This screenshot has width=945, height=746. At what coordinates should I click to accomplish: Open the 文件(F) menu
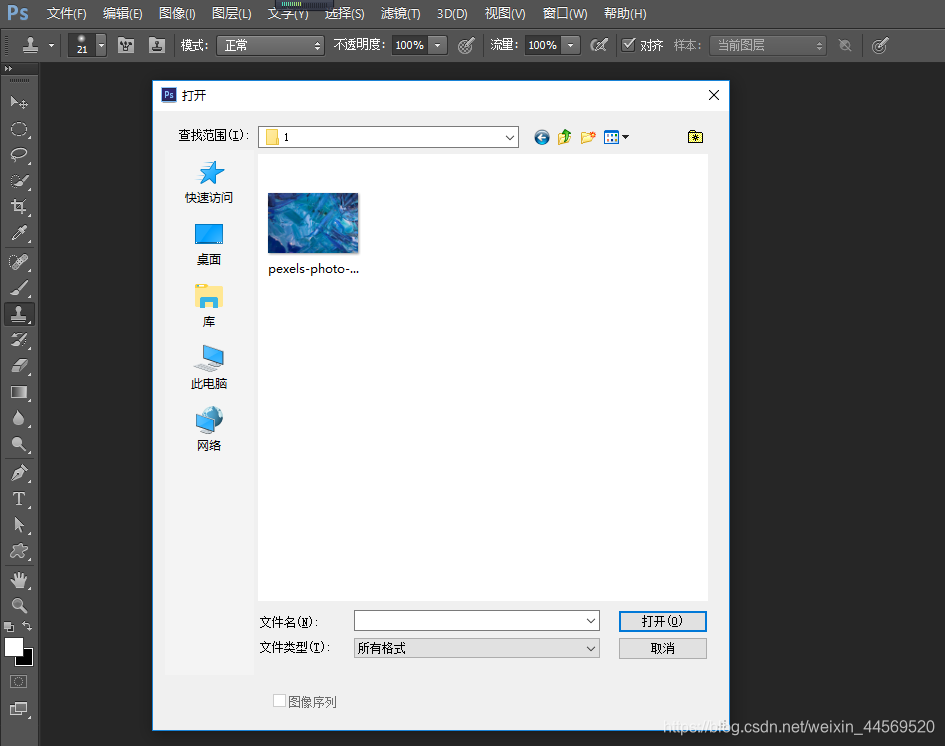point(66,13)
